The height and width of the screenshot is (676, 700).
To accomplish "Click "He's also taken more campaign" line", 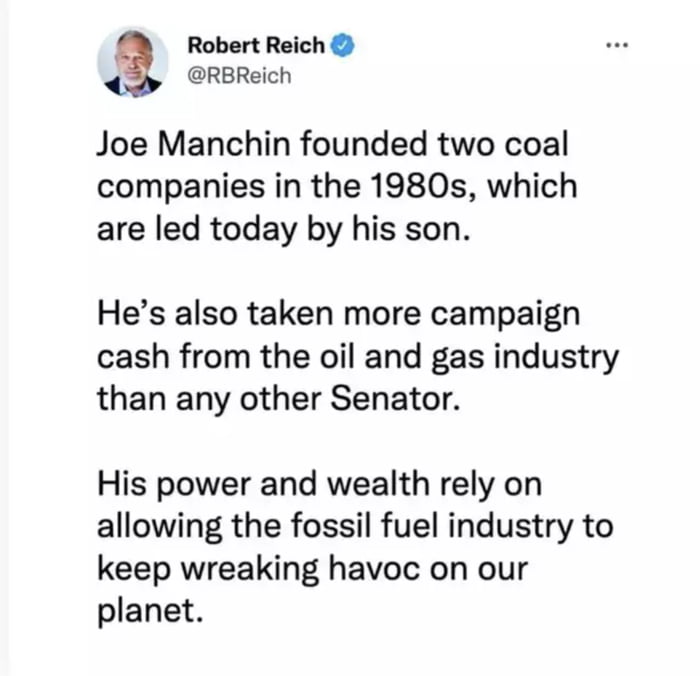I will point(338,314).
